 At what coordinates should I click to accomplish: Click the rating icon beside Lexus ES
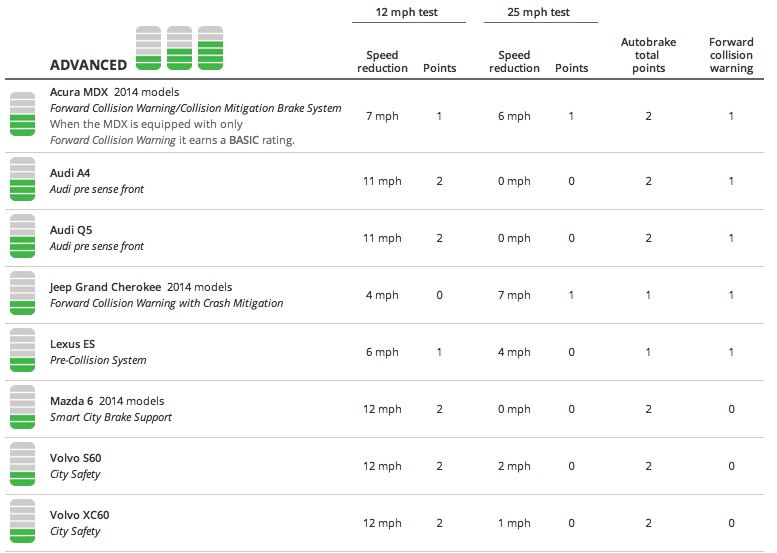22,350
